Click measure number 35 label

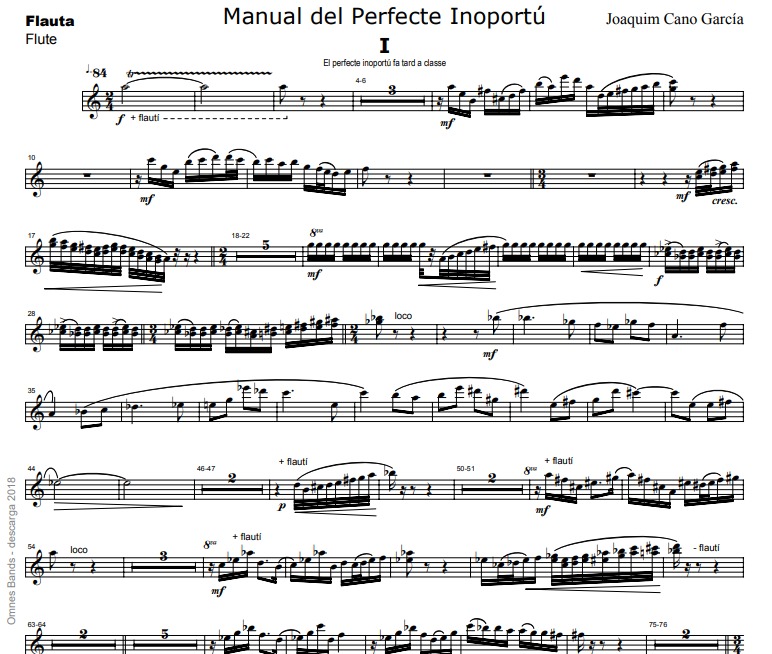[32, 391]
